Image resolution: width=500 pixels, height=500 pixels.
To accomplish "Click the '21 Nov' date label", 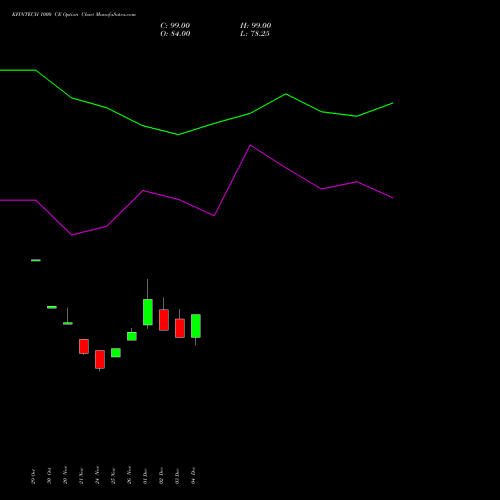I will point(81,476).
